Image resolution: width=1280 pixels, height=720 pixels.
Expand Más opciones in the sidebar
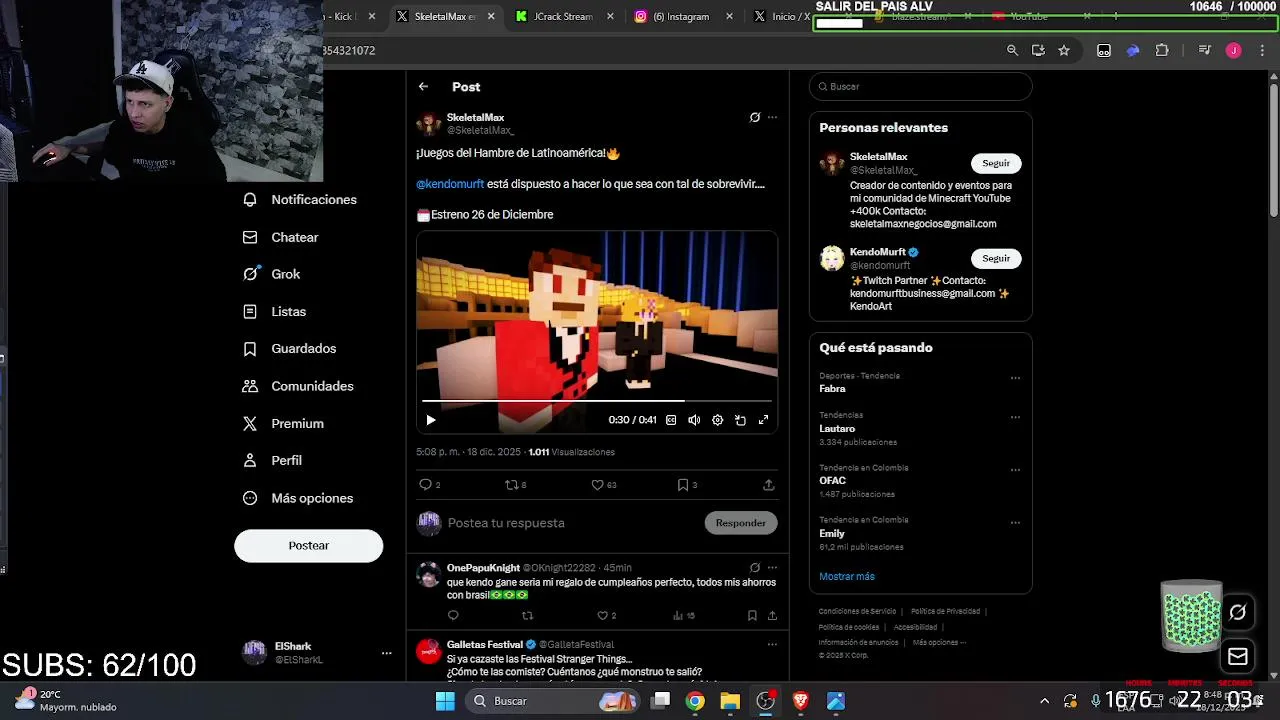[298, 498]
